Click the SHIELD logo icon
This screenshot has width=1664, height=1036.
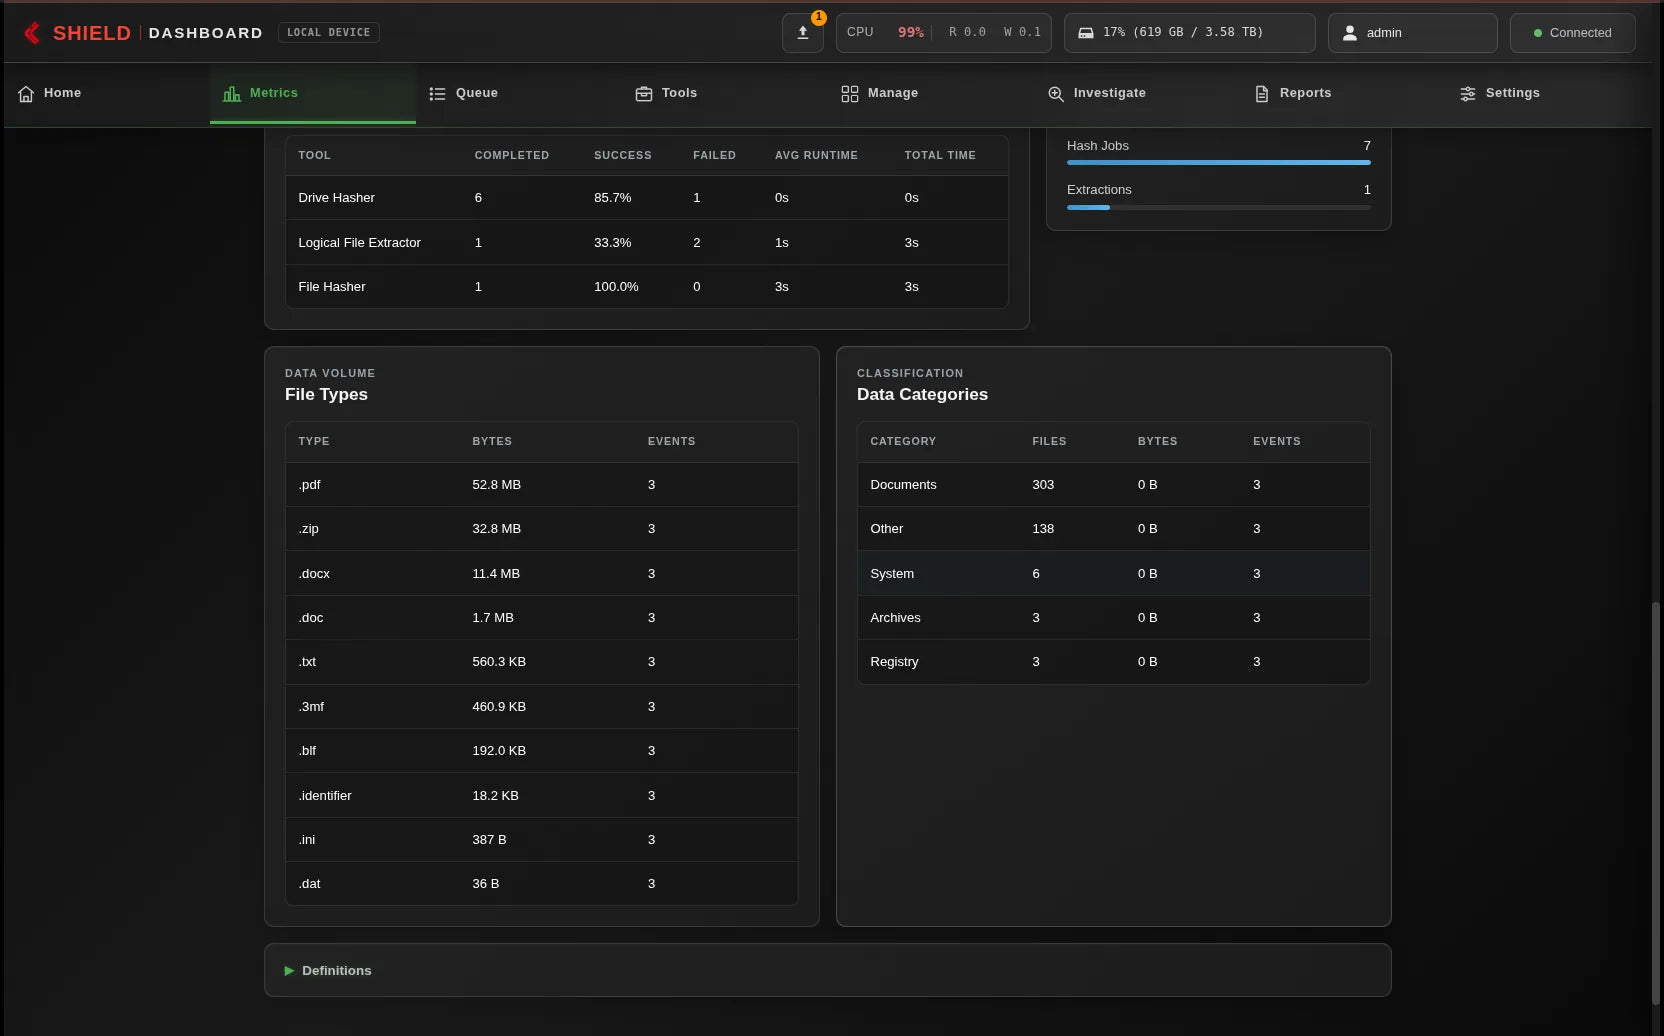[x=32, y=33]
